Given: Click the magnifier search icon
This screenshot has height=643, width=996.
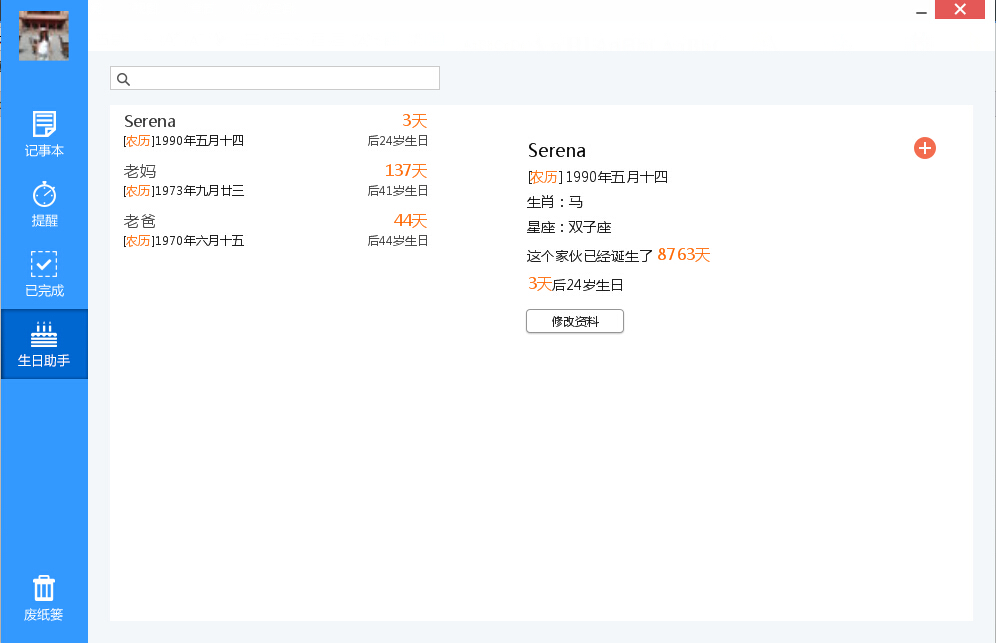Looking at the screenshot, I should (124, 79).
